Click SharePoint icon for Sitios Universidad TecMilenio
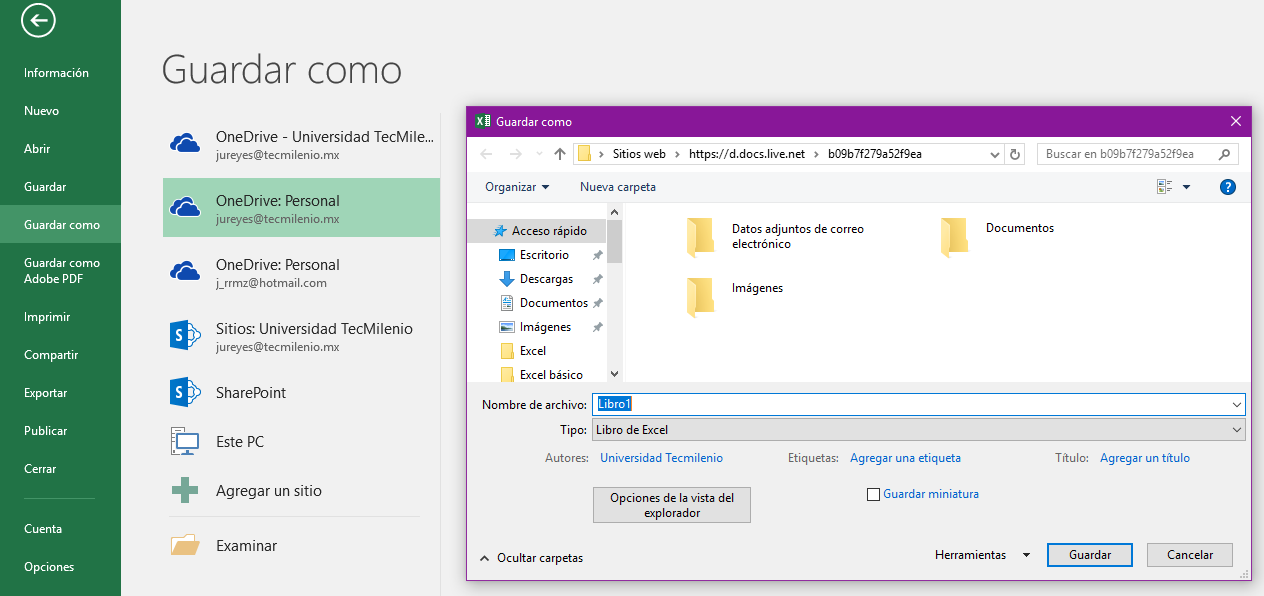This screenshot has height=596, width=1264. pos(185,336)
